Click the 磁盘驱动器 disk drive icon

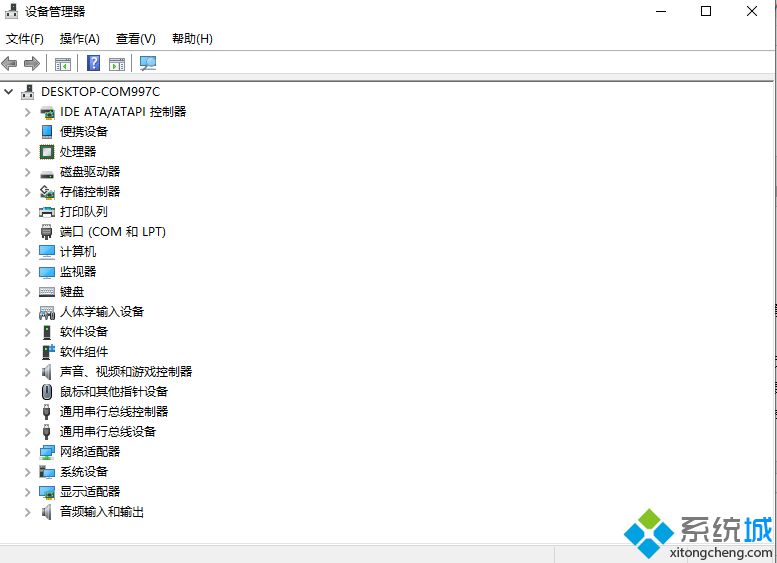coord(47,173)
